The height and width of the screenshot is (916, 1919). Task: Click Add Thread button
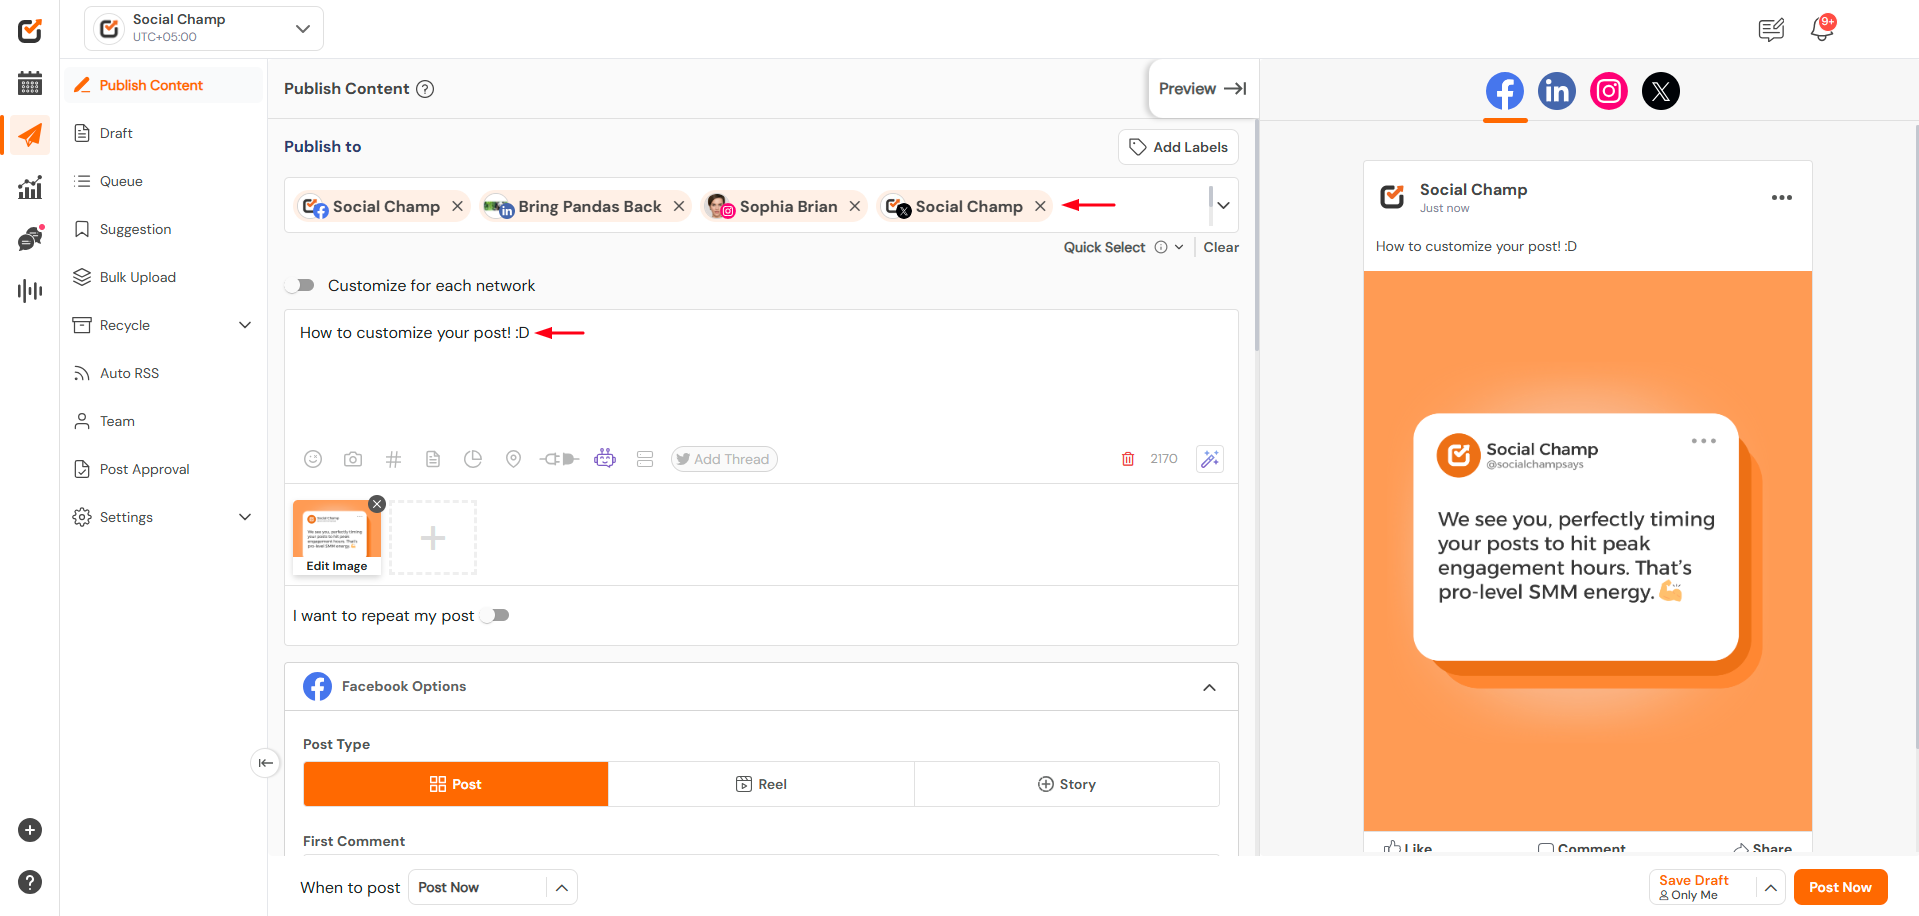pos(723,459)
